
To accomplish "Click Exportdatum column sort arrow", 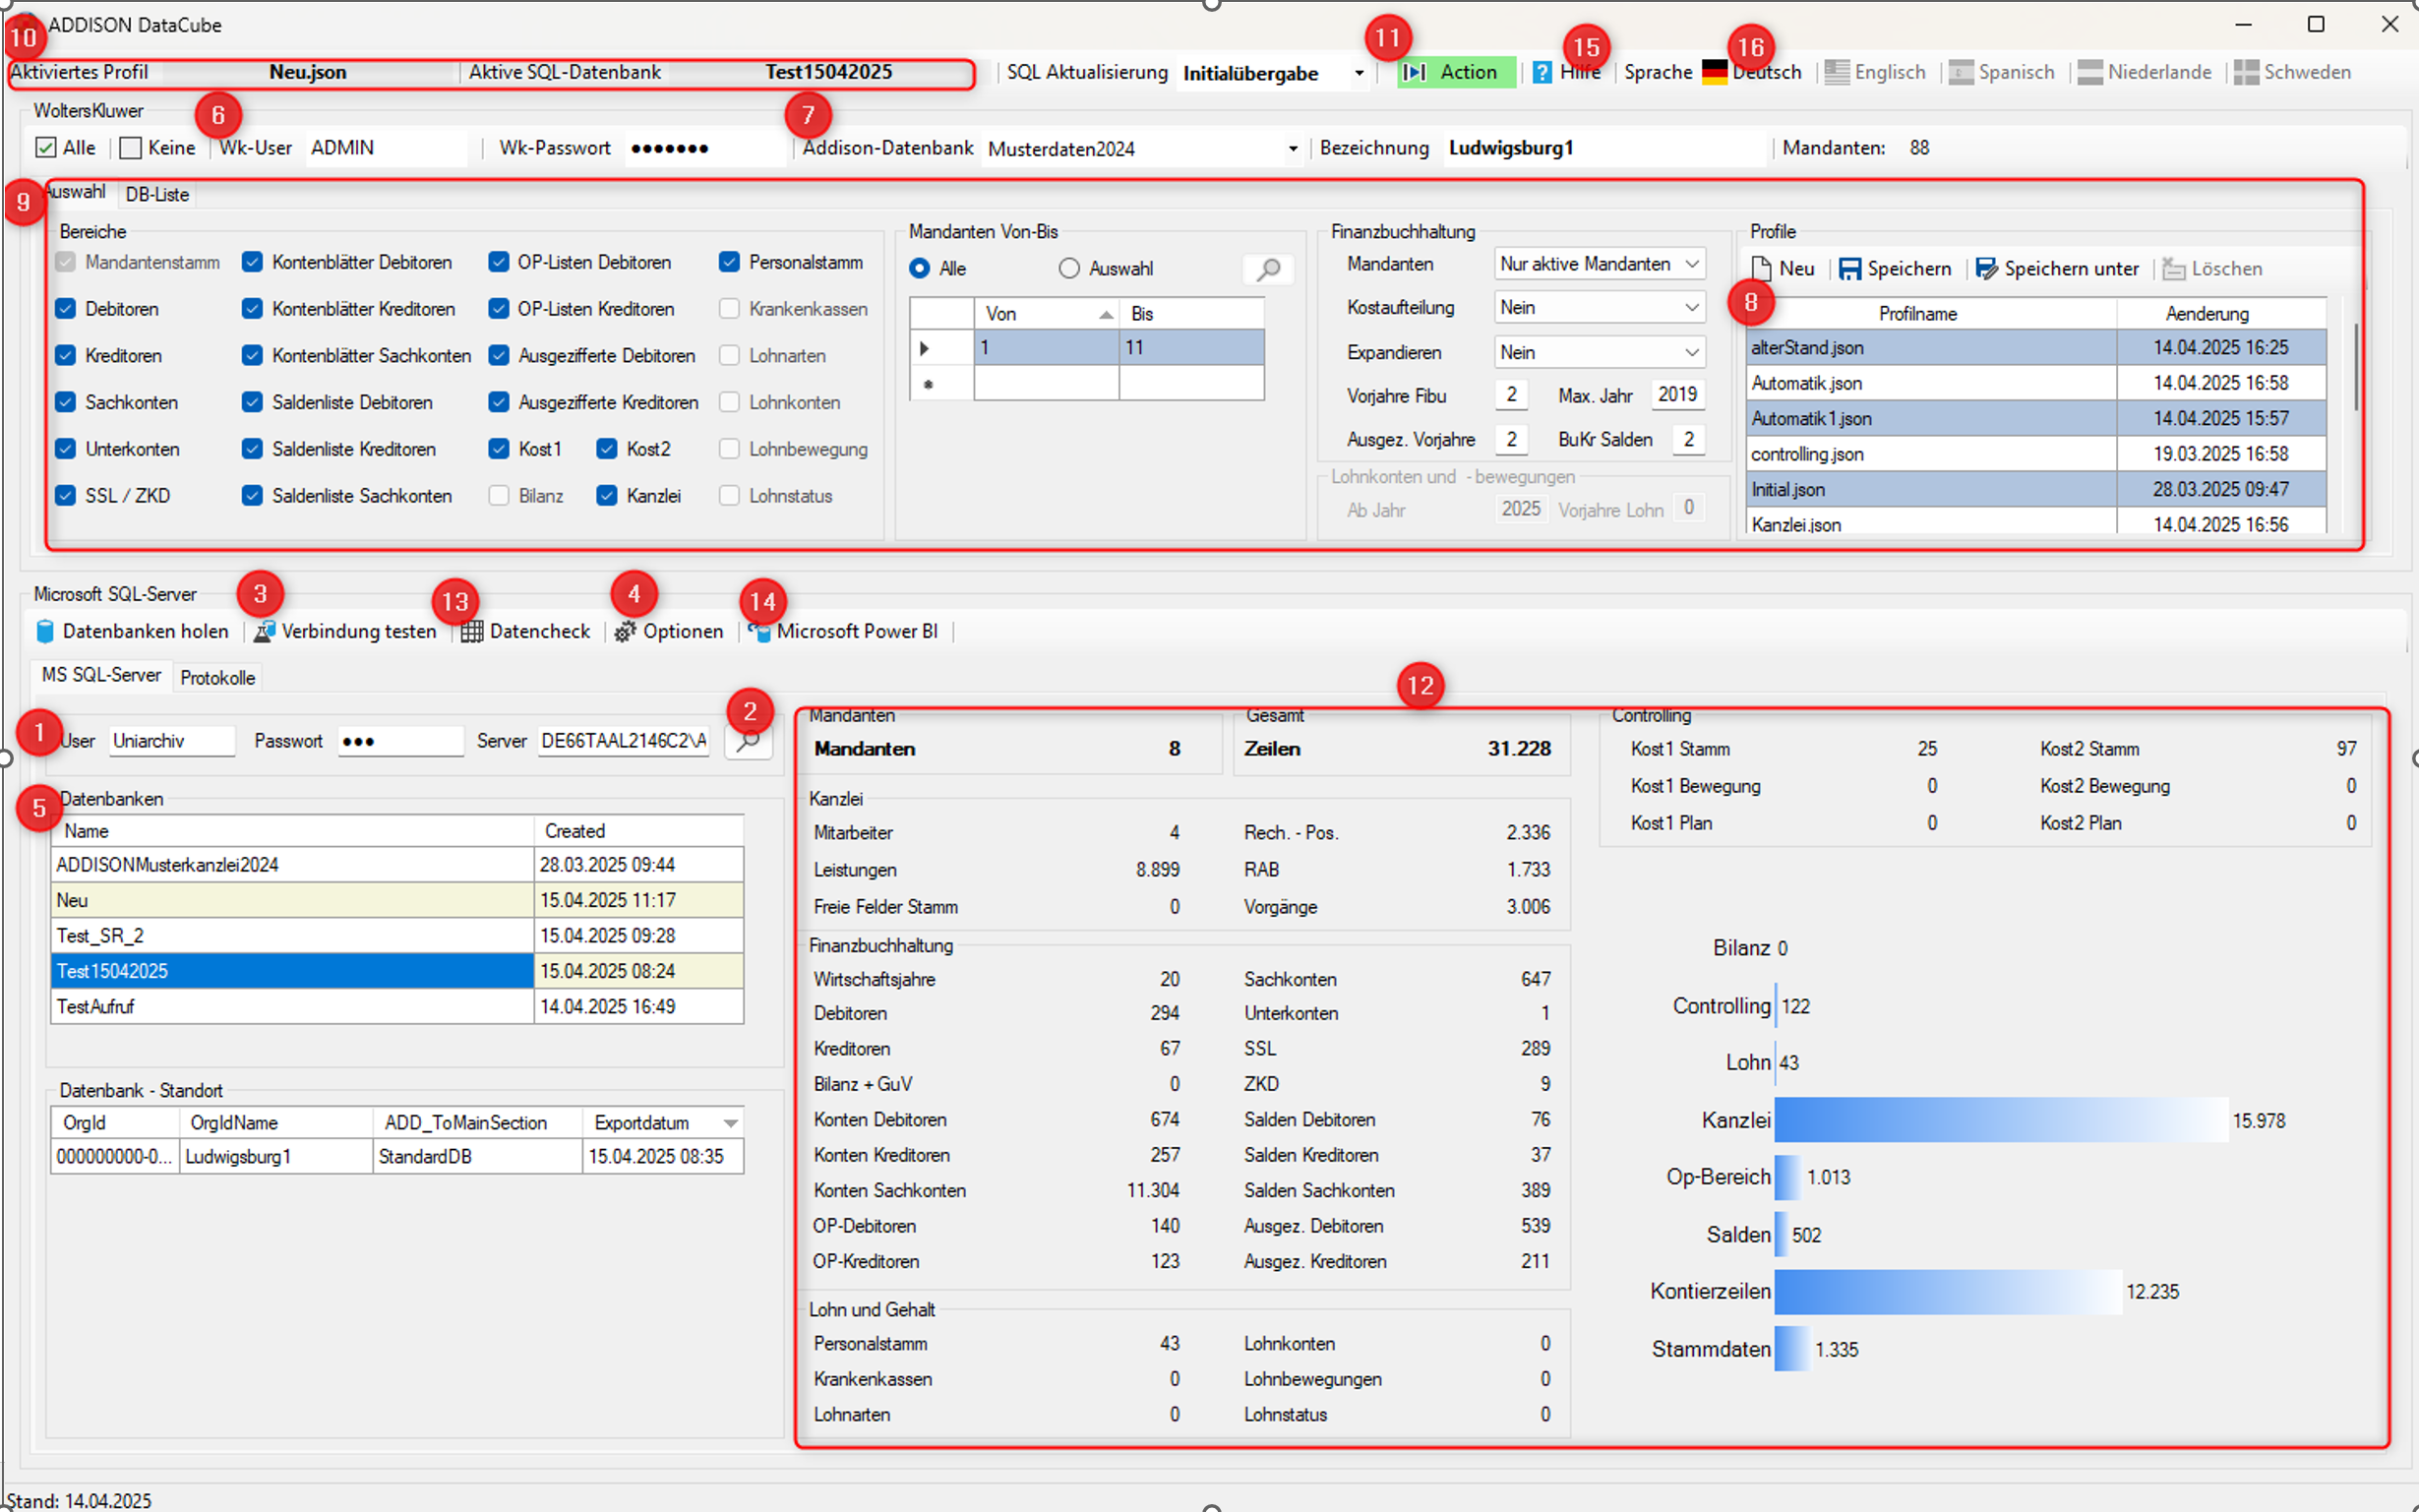I will pyautogui.click(x=731, y=1123).
